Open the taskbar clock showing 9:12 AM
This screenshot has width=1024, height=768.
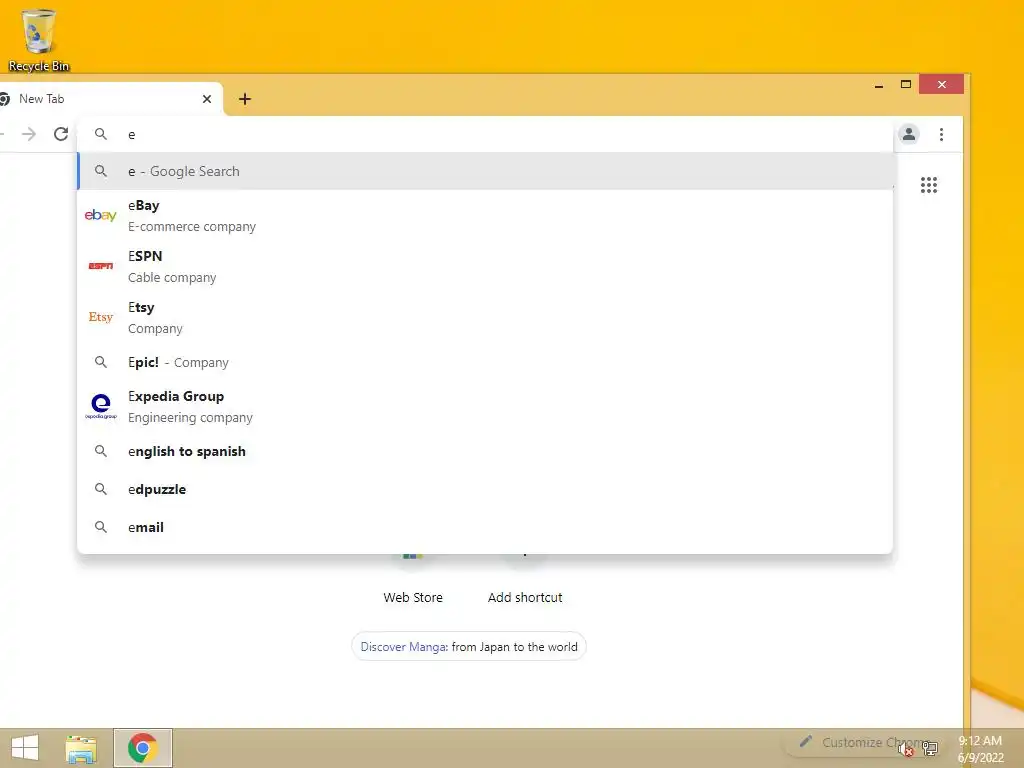pyautogui.click(x=980, y=749)
